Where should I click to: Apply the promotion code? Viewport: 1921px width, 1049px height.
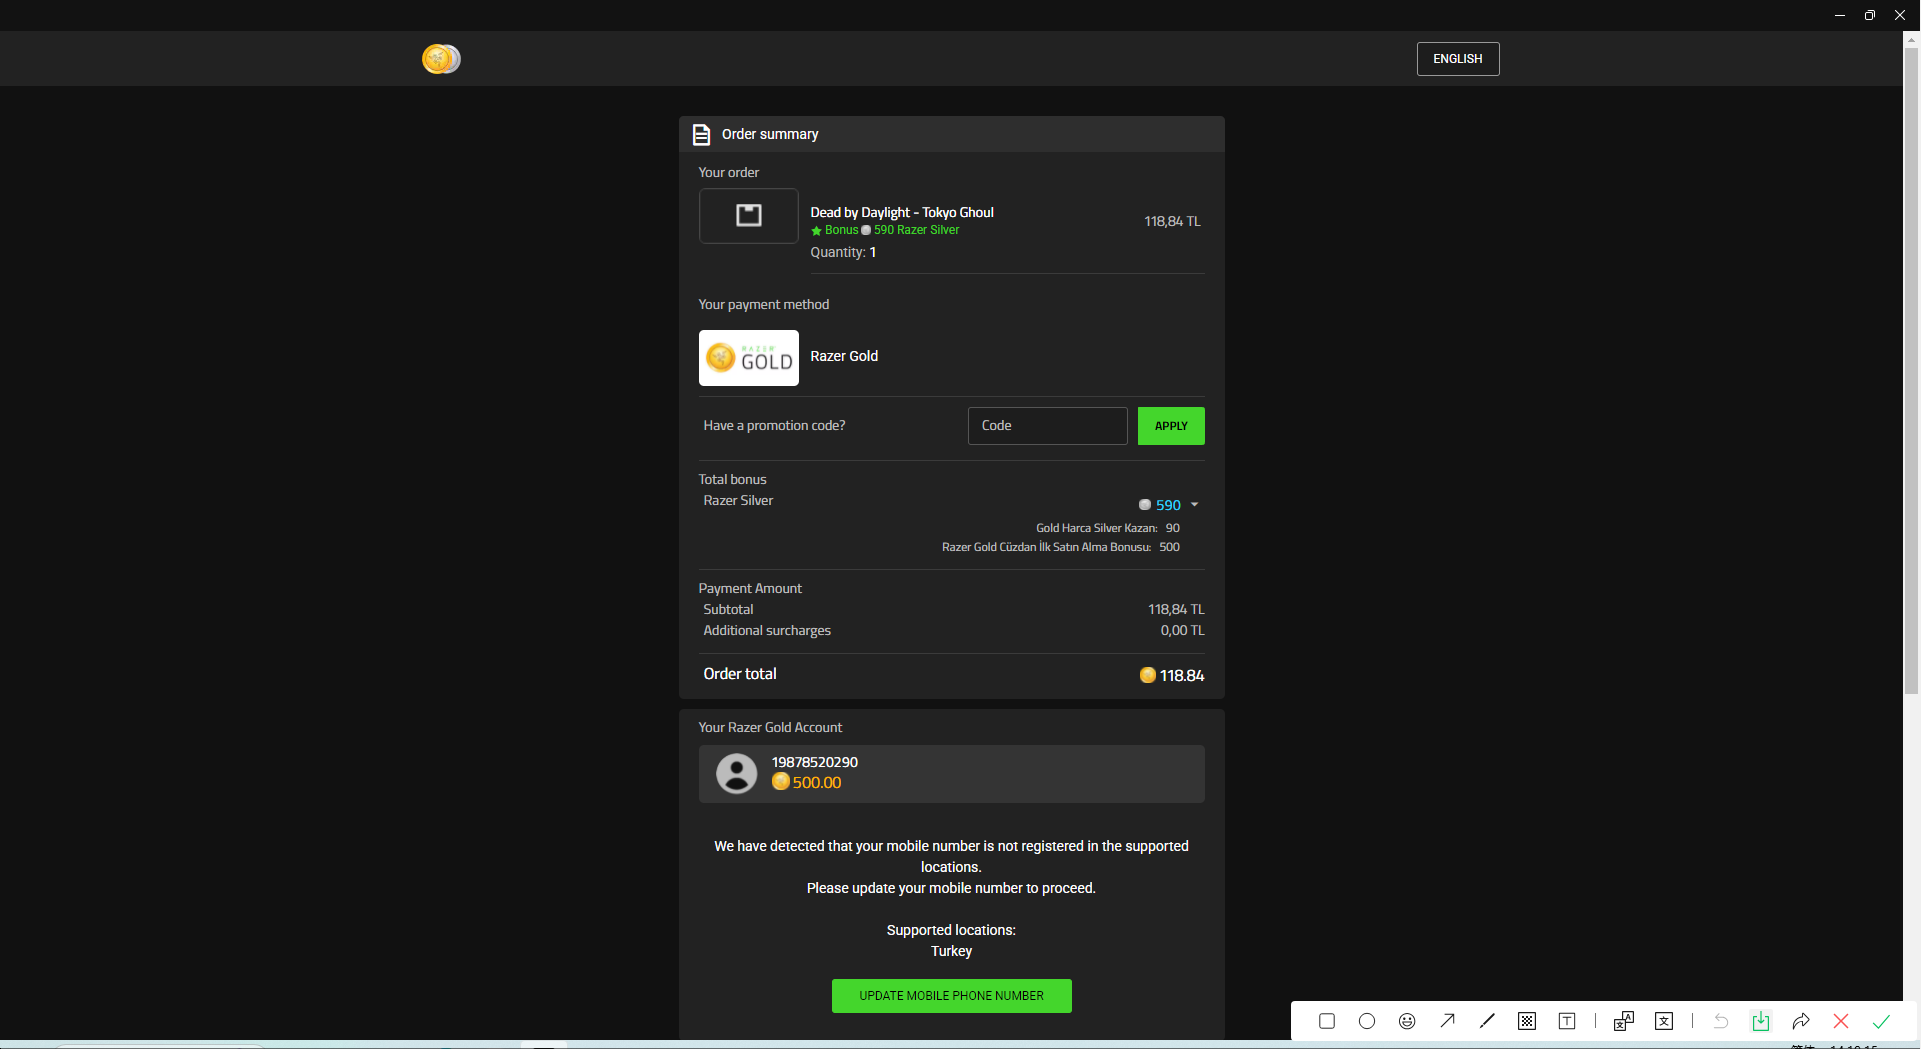tap(1171, 426)
